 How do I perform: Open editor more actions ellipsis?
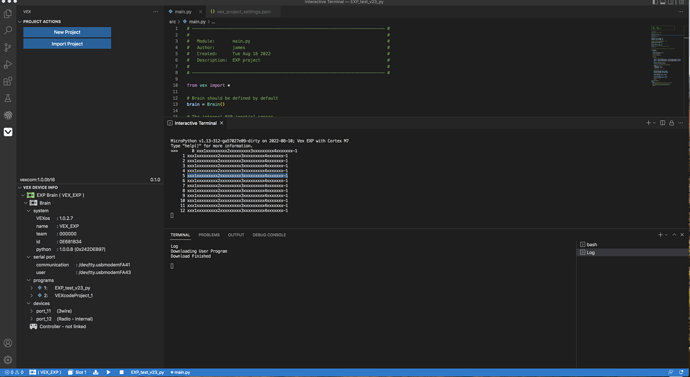coord(680,12)
